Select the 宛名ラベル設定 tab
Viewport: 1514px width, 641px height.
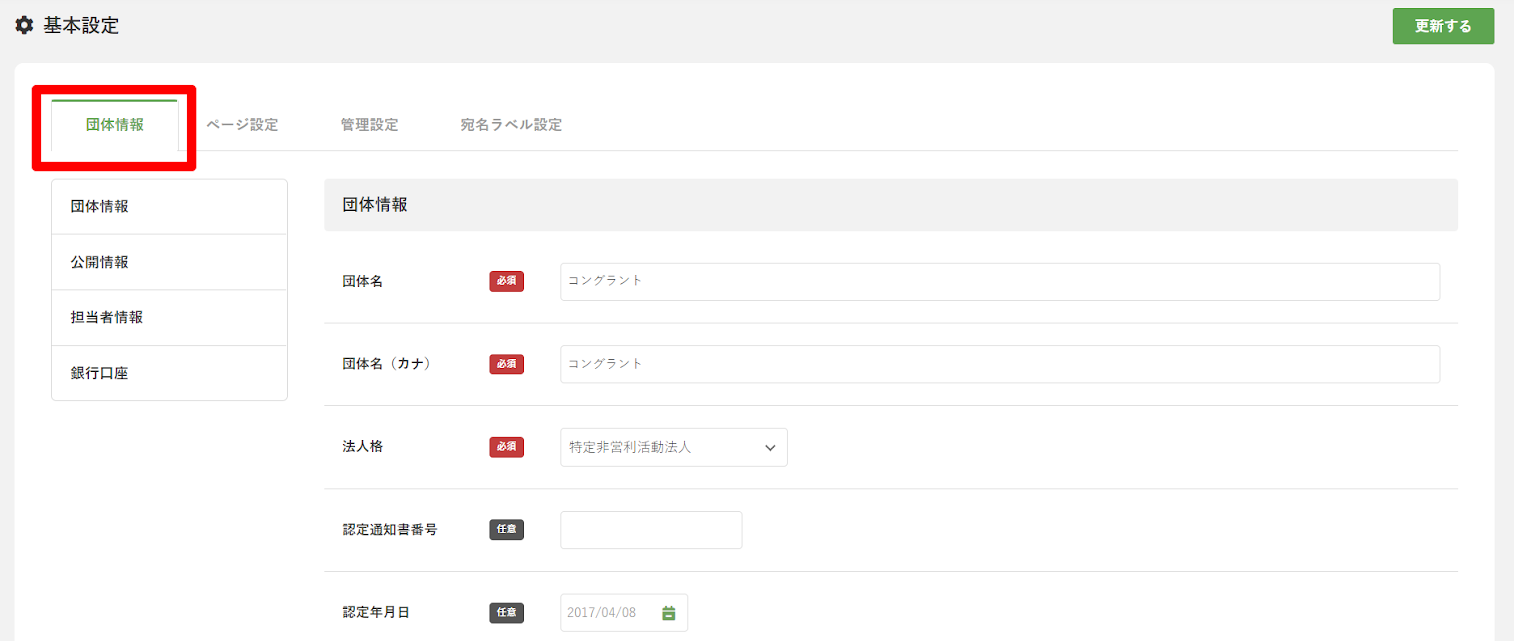click(x=511, y=125)
